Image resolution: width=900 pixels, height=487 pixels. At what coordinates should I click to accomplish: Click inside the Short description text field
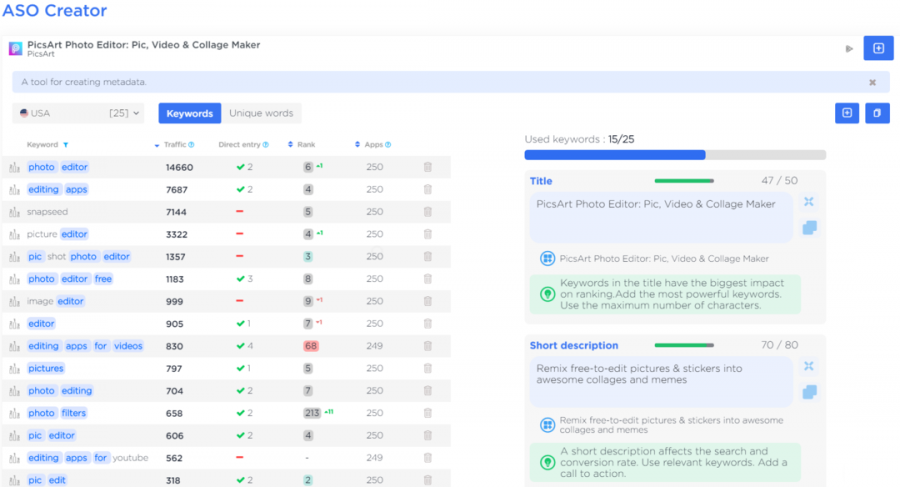pos(661,381)
